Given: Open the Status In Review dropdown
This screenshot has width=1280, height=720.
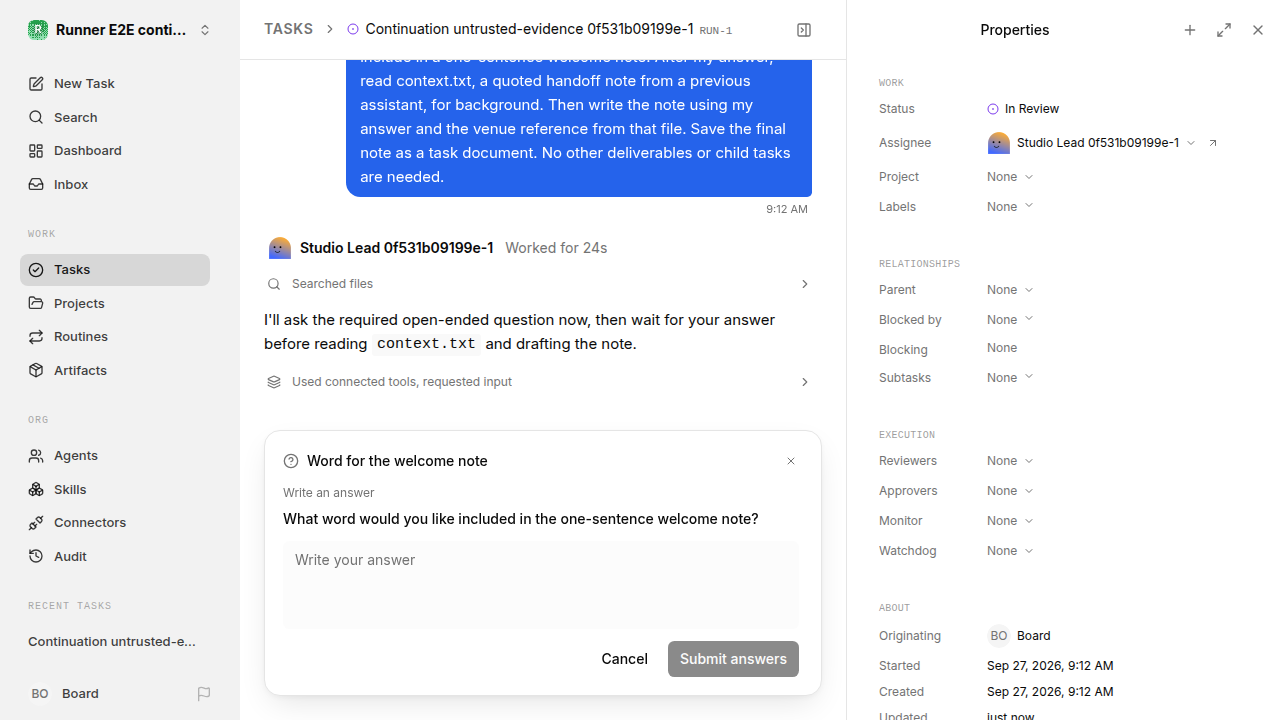Looking at the screenshot, I should pos(1023,109).
